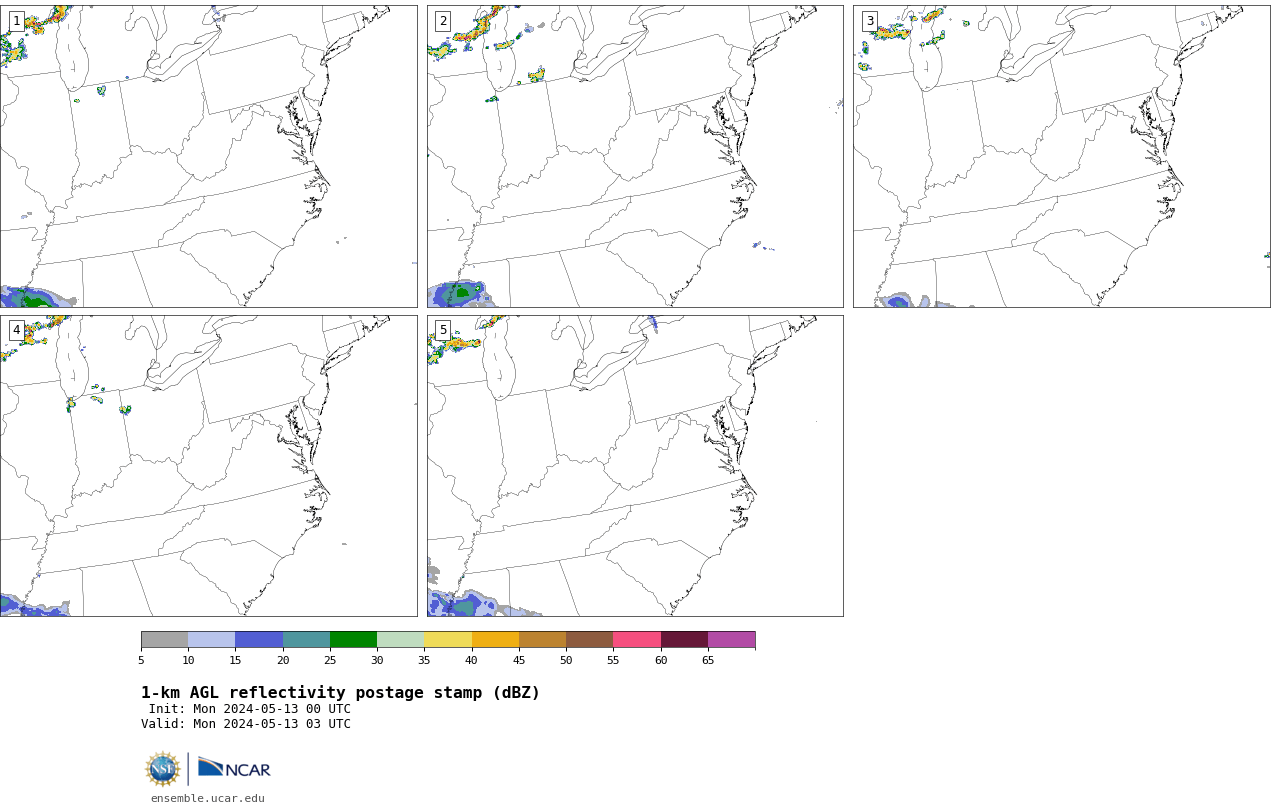Open ensemble member 5 reflectivity map
Image resolution: width=1280 pixels, height=809 pixels.
coord(635,466)
